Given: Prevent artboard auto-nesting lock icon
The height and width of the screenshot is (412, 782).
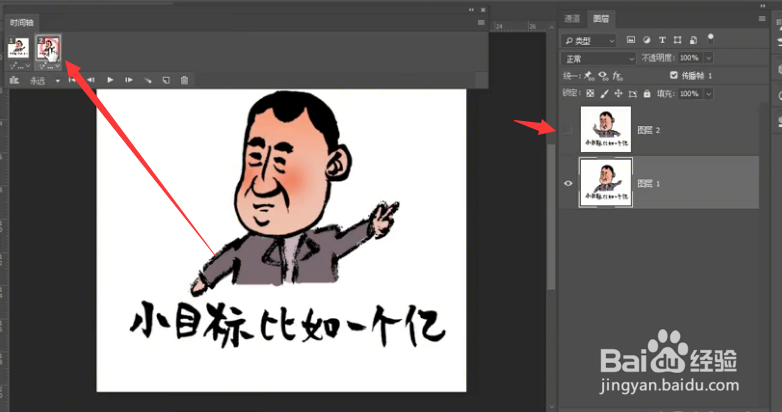Looking at the screenshot, I should pyautogui.click(x=632, y=93).
